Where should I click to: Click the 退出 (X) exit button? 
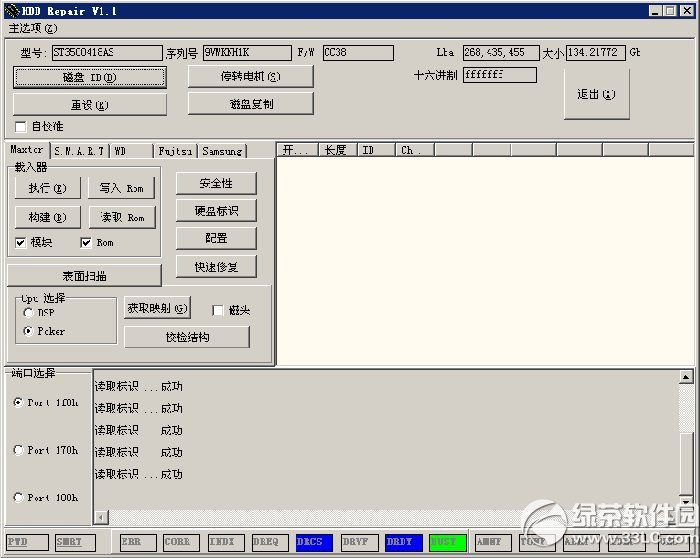(x=597, y=94)
